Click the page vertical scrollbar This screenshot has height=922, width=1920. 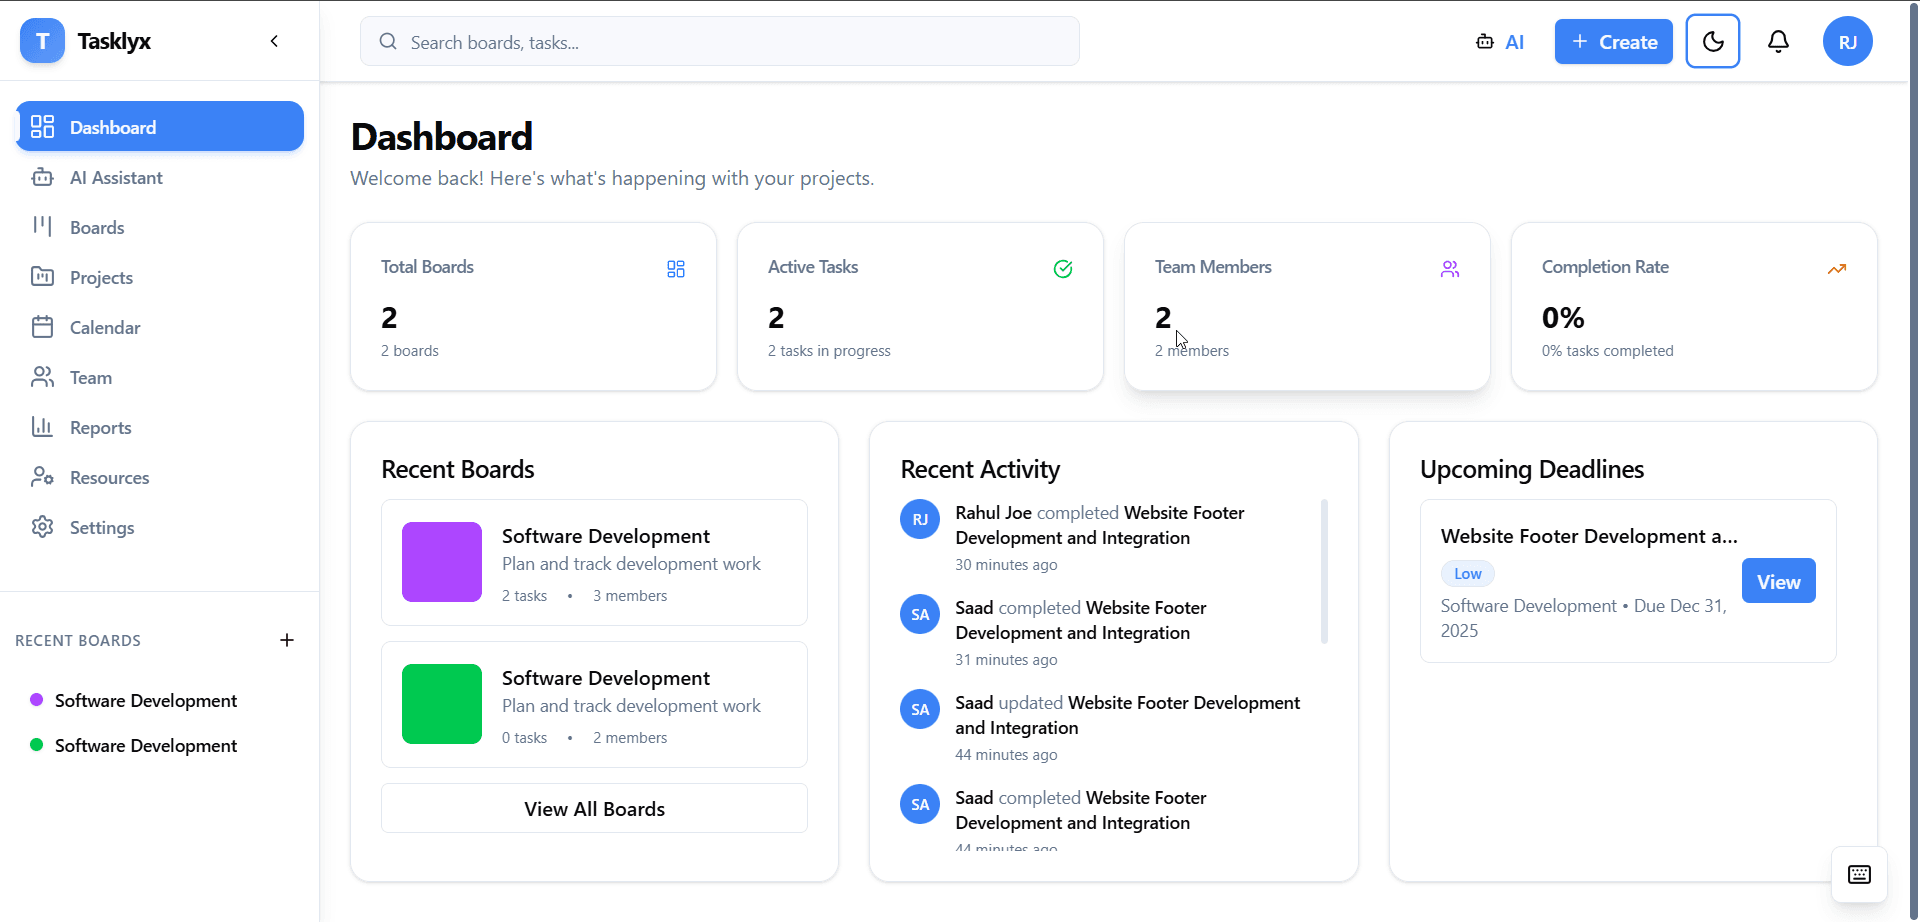[1914, 460]
